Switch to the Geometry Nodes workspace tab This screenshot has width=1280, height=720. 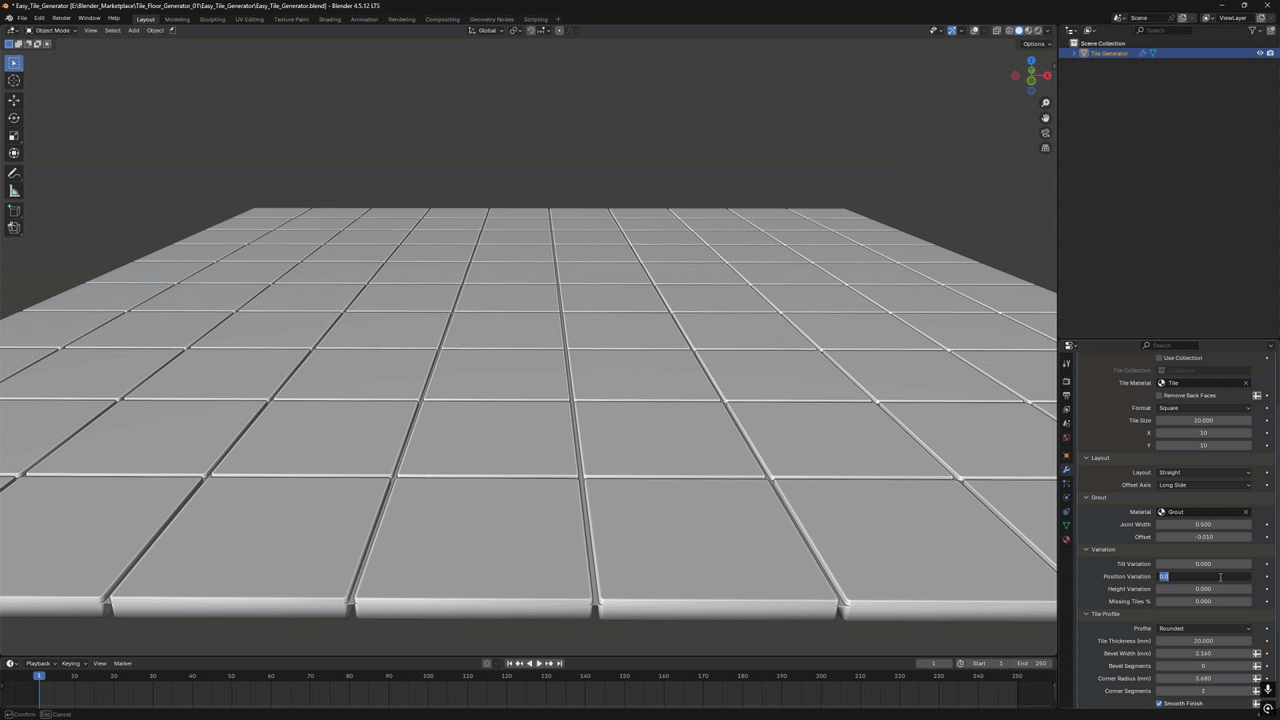491,19
